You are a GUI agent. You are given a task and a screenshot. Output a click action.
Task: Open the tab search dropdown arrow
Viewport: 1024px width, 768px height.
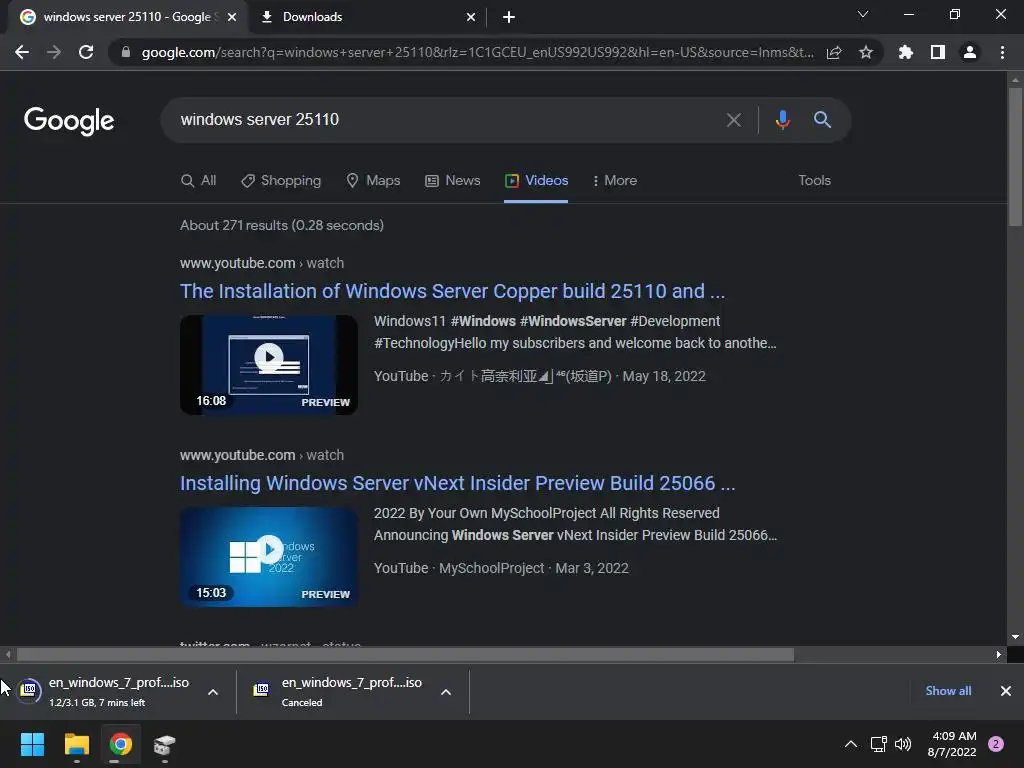(x=863, y=14)
